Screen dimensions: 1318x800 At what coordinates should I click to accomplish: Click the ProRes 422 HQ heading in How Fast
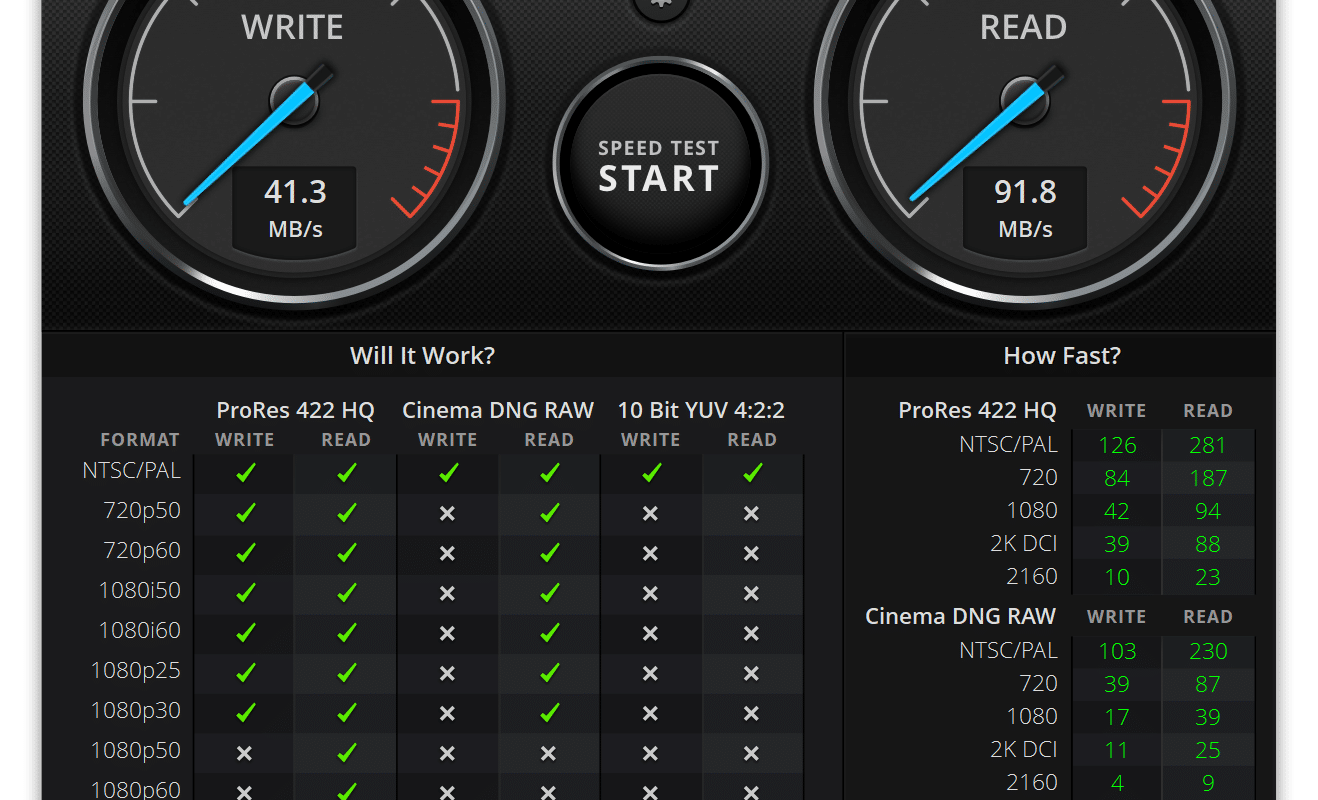point(977,410)
